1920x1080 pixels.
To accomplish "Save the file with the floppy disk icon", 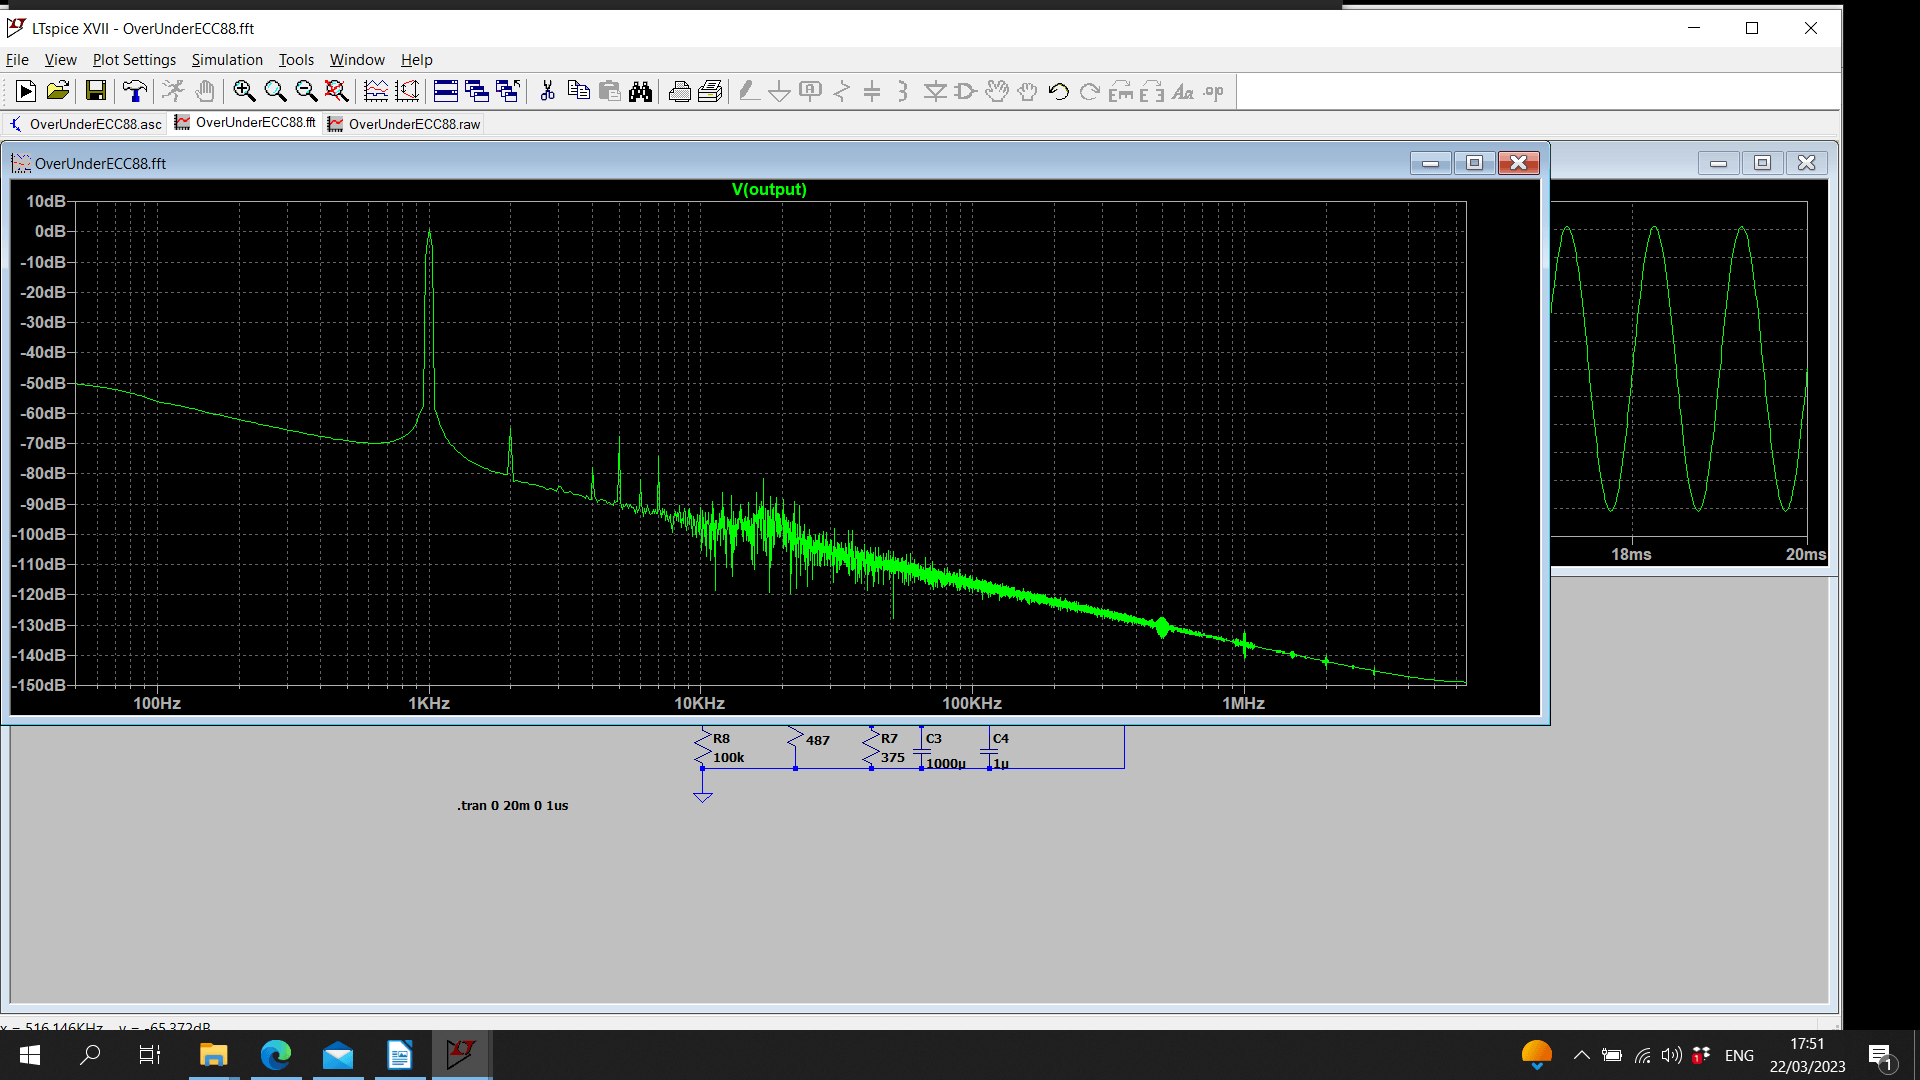I will tap(96, 92).
